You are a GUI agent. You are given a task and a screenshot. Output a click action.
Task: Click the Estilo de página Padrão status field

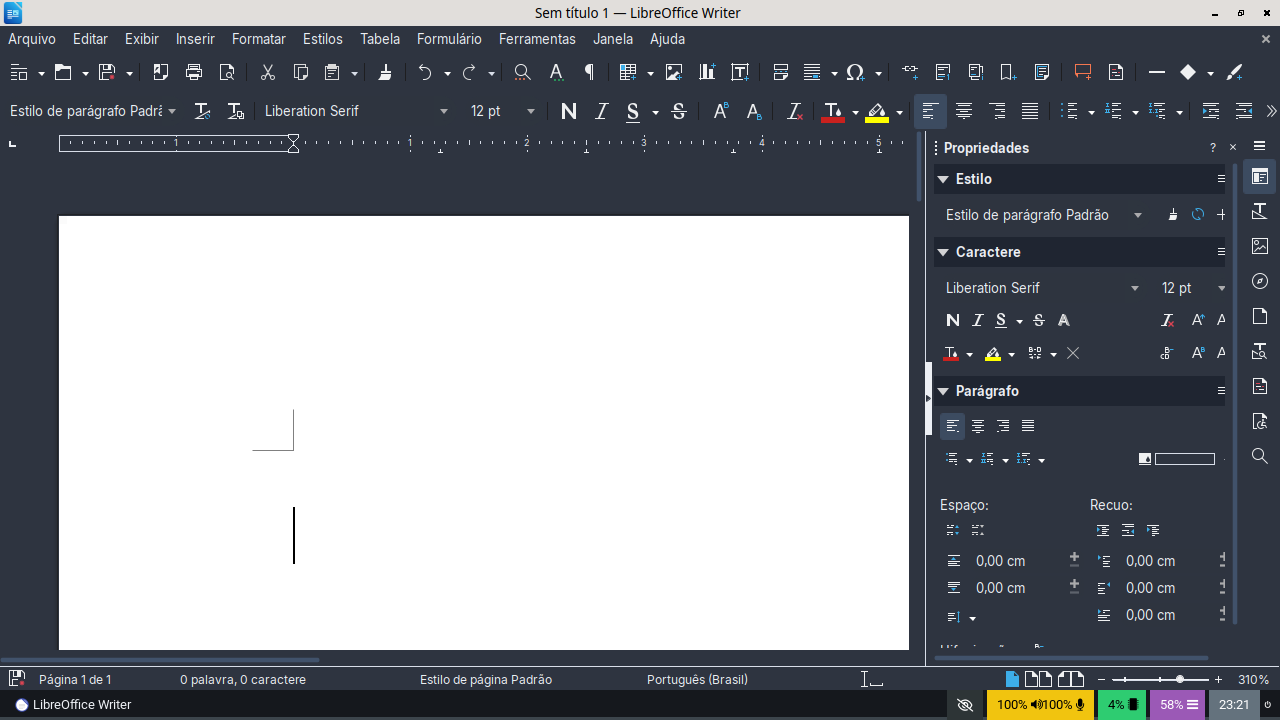[485, 680]
